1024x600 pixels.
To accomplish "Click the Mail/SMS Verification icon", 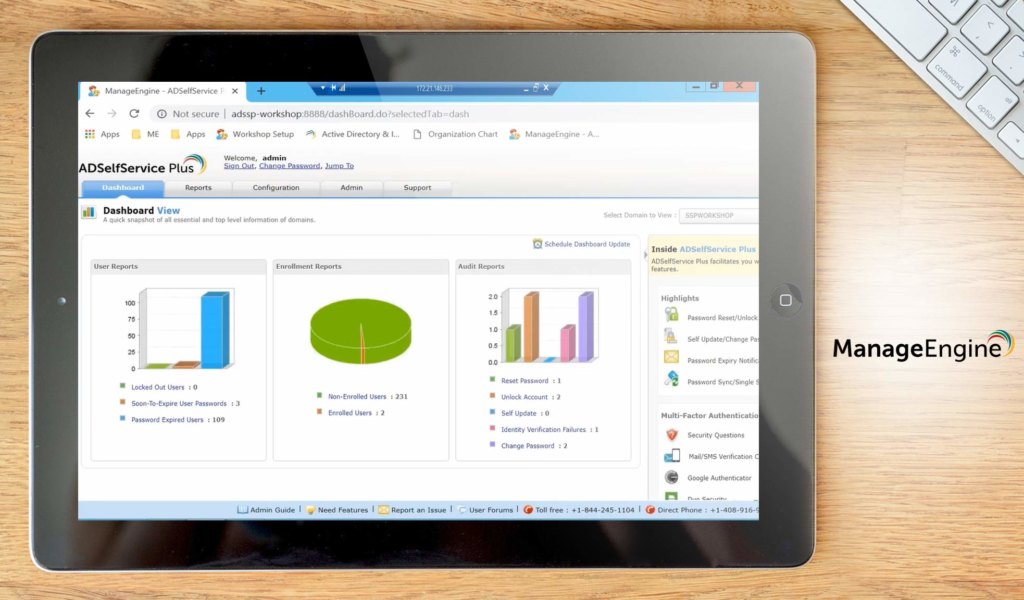I will pyautogui.click(x=671, y=456).
